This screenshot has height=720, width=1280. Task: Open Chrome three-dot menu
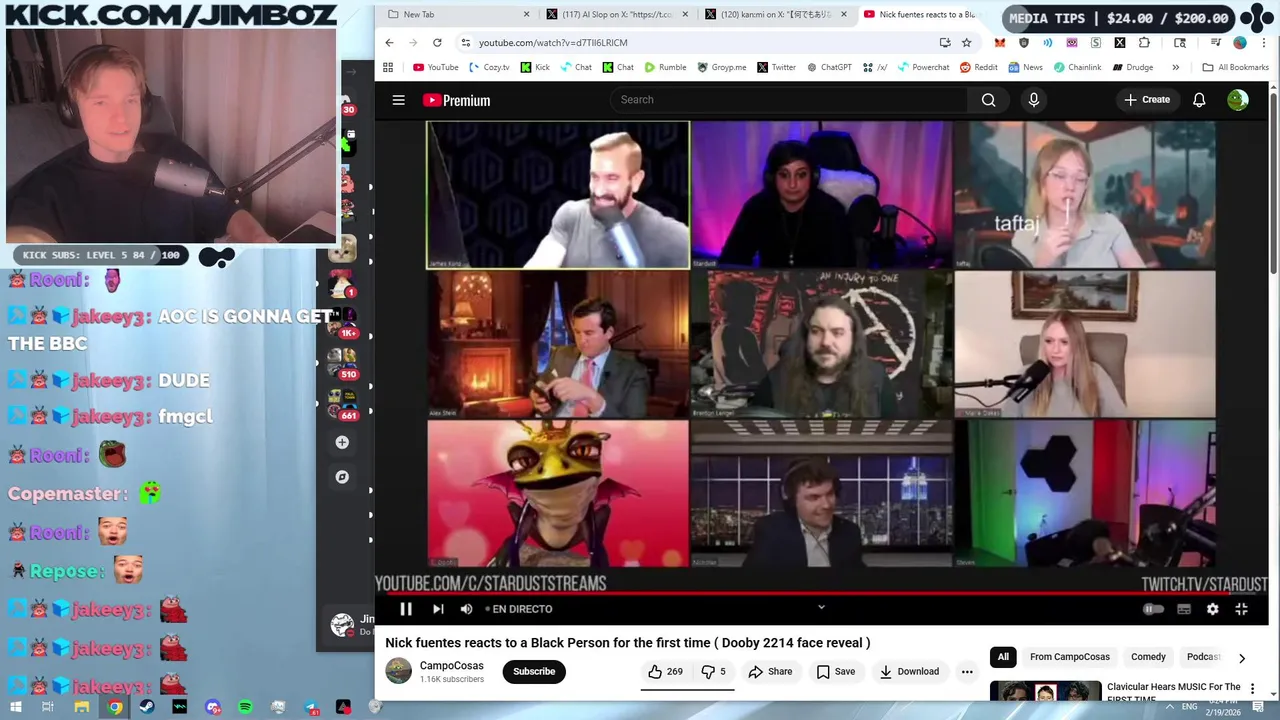(1264, 43)
